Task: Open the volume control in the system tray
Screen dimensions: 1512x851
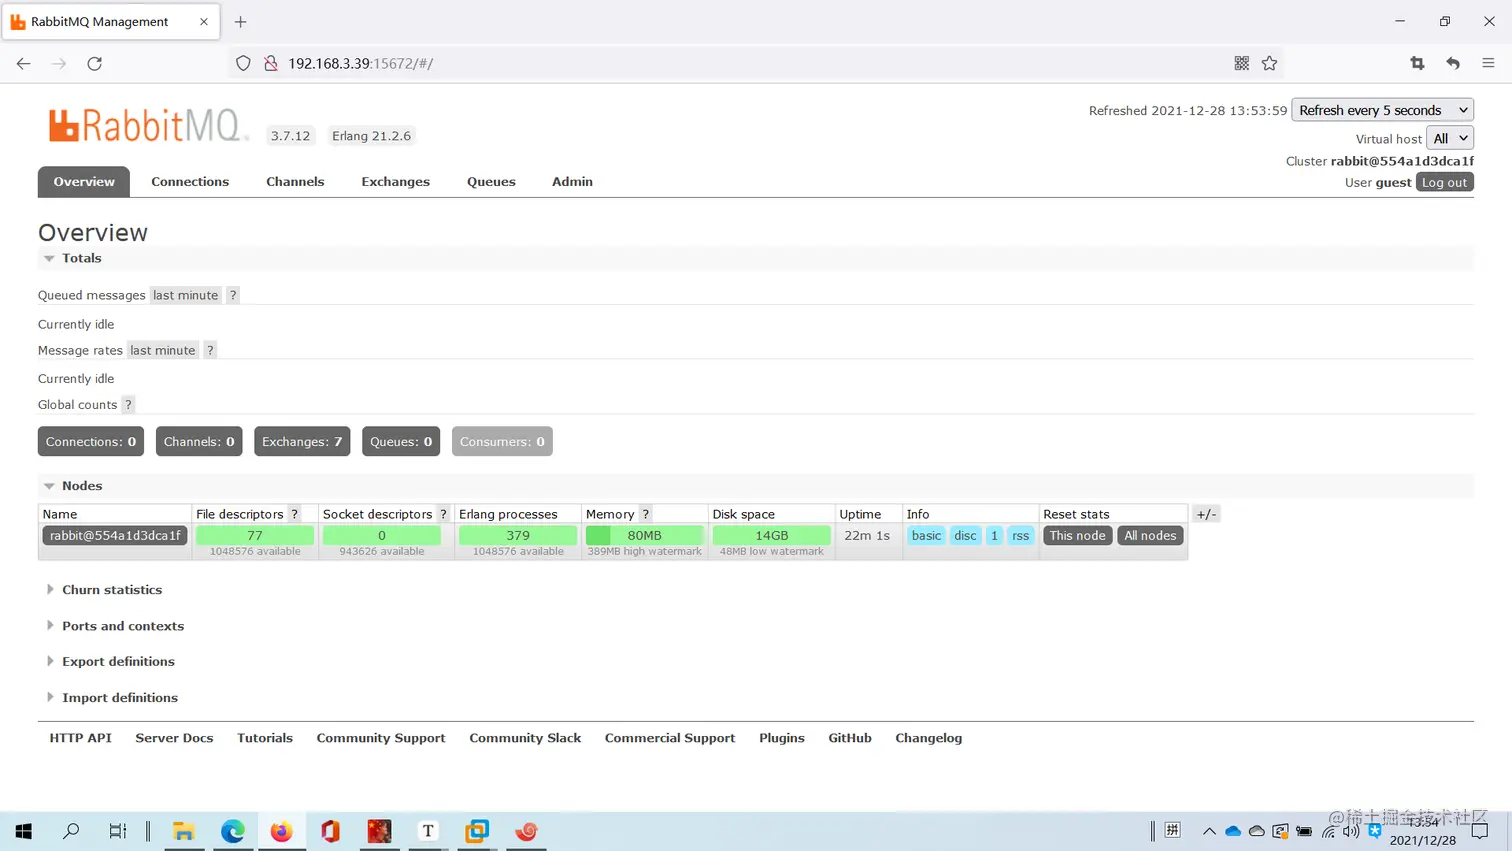Action: point(1351,831)
